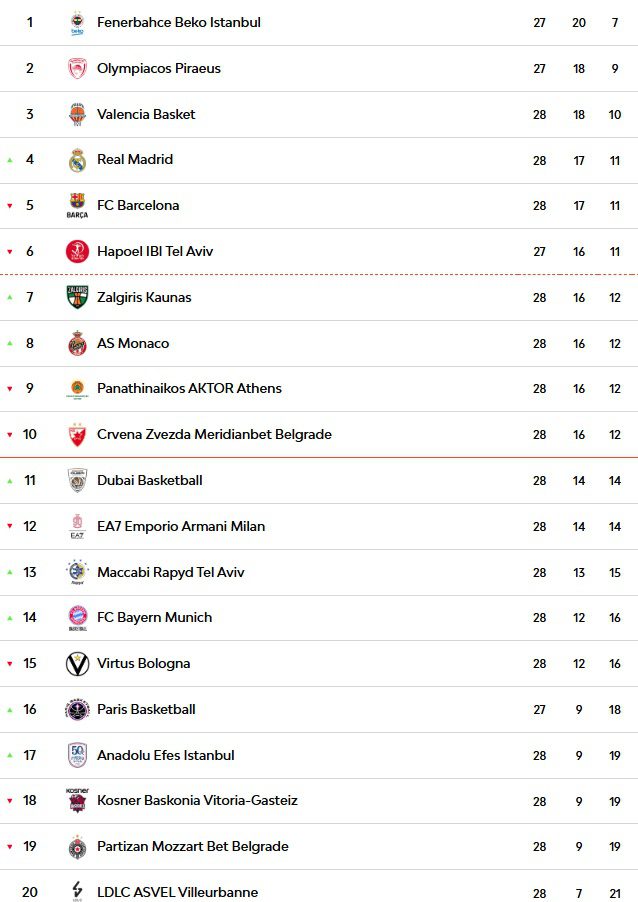Click the Hapoel IBI Tel Aviv red logo
The image size is (638, 902).
[77, 251]
